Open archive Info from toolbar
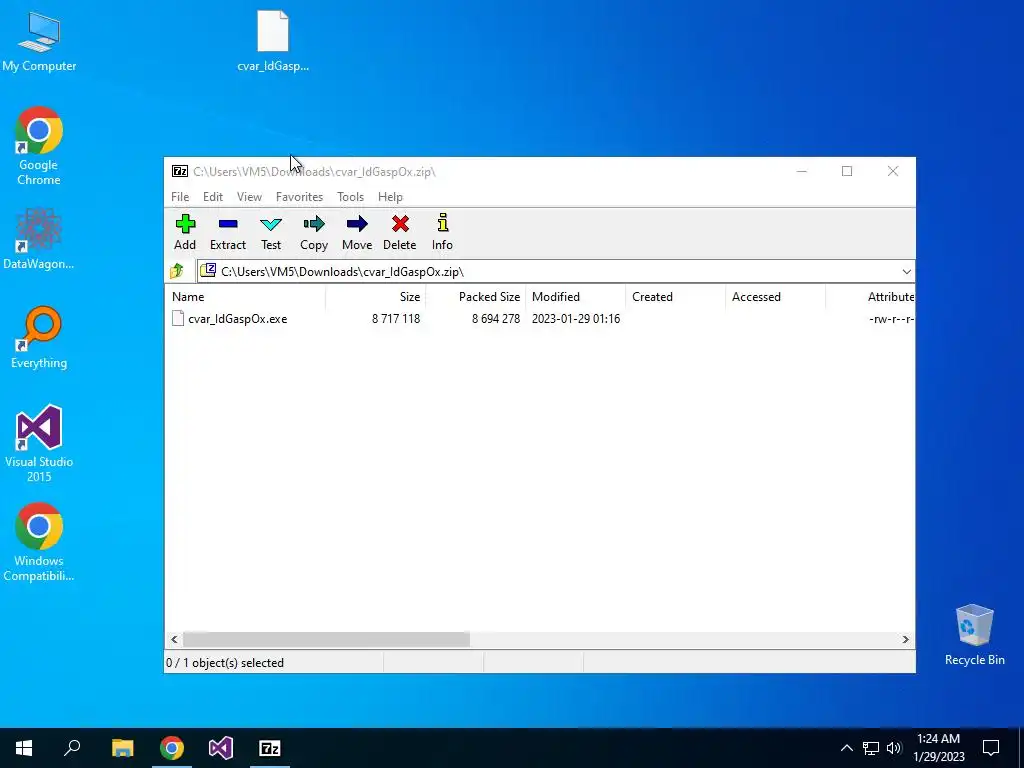This screenshot has height=768, width=1024. coord(442,232)
